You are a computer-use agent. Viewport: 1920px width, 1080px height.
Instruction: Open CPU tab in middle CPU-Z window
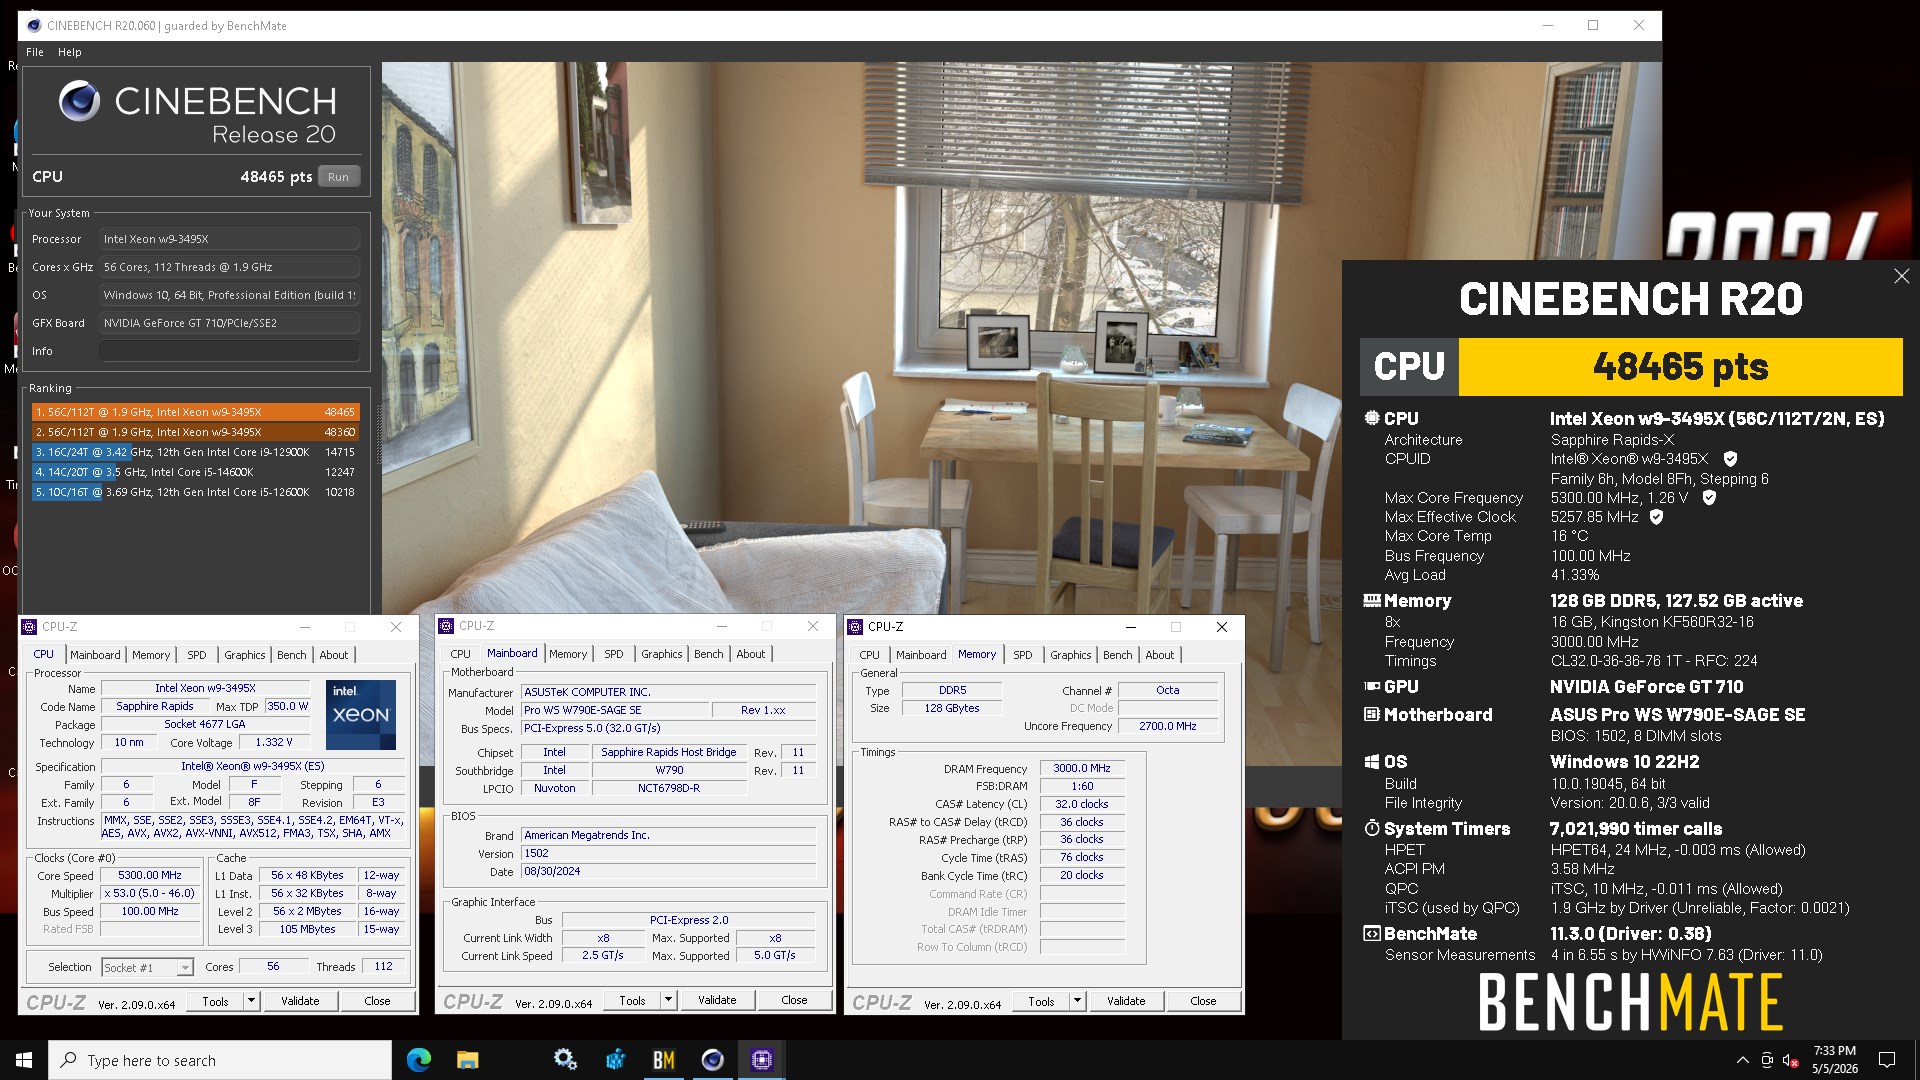click(460, 654)
